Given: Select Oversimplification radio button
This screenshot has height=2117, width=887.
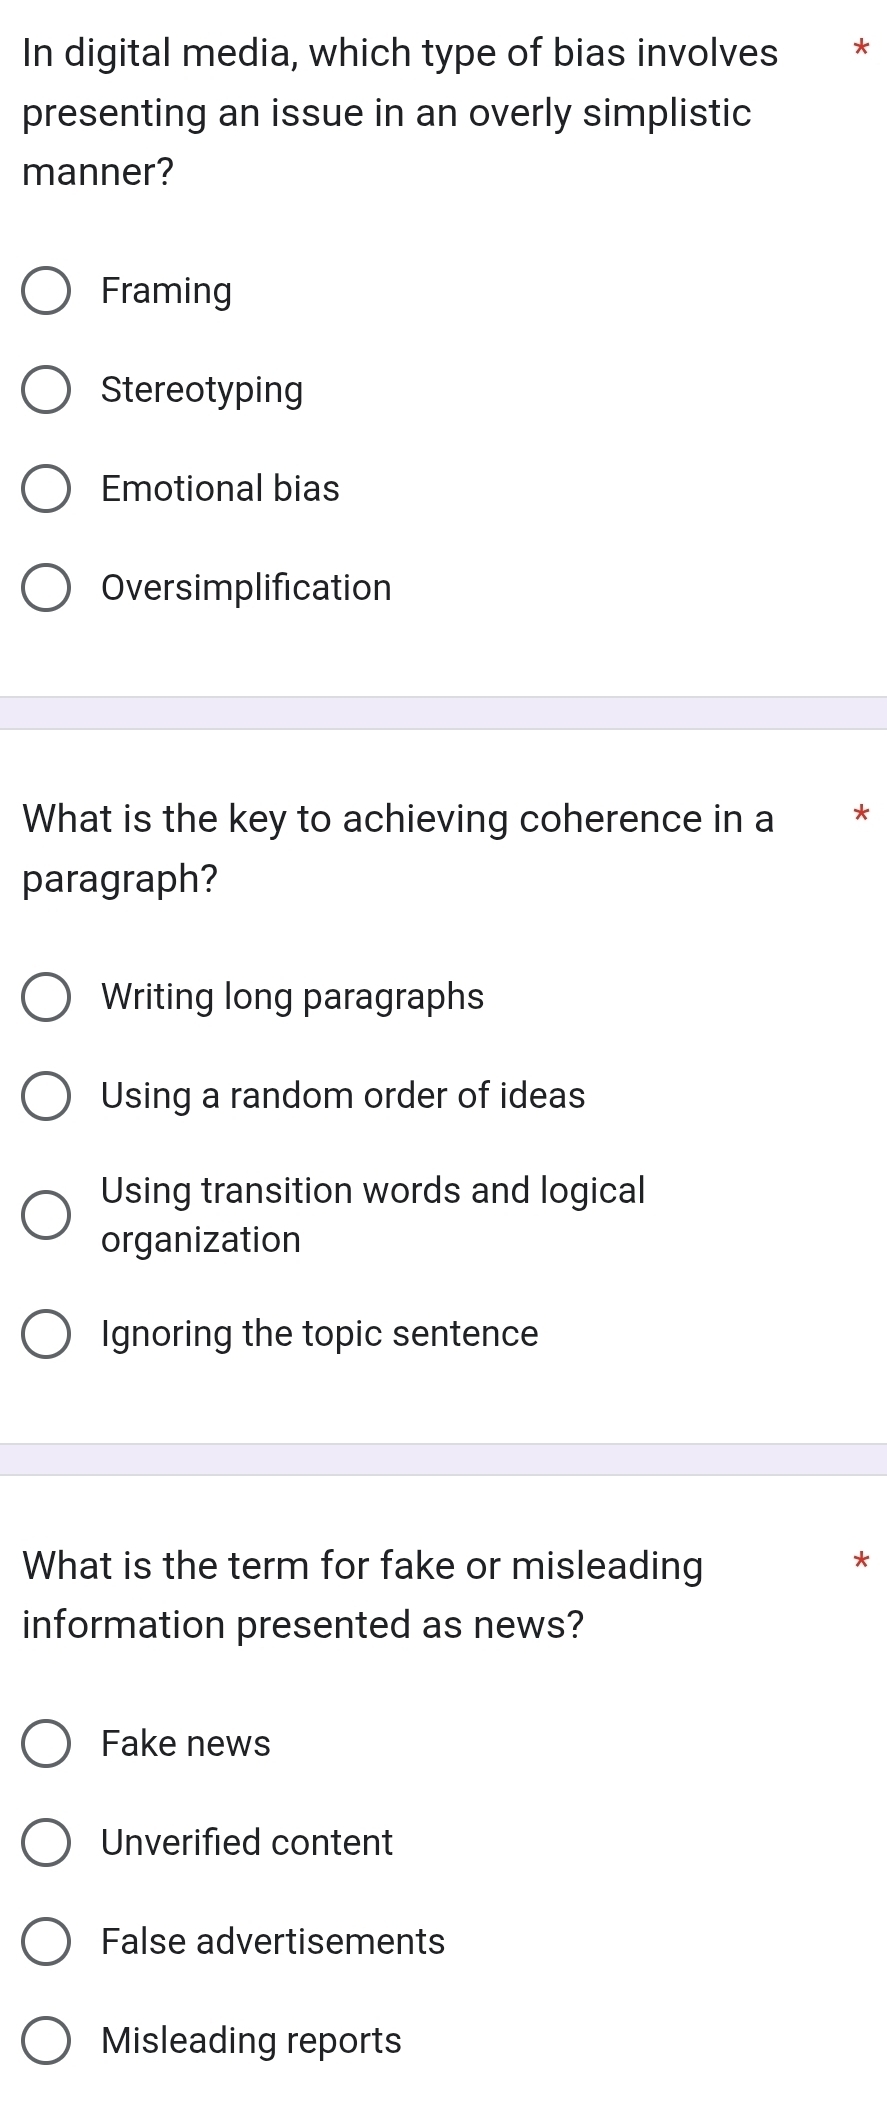Looking at the screenshot, I should (x=46, y=588).
